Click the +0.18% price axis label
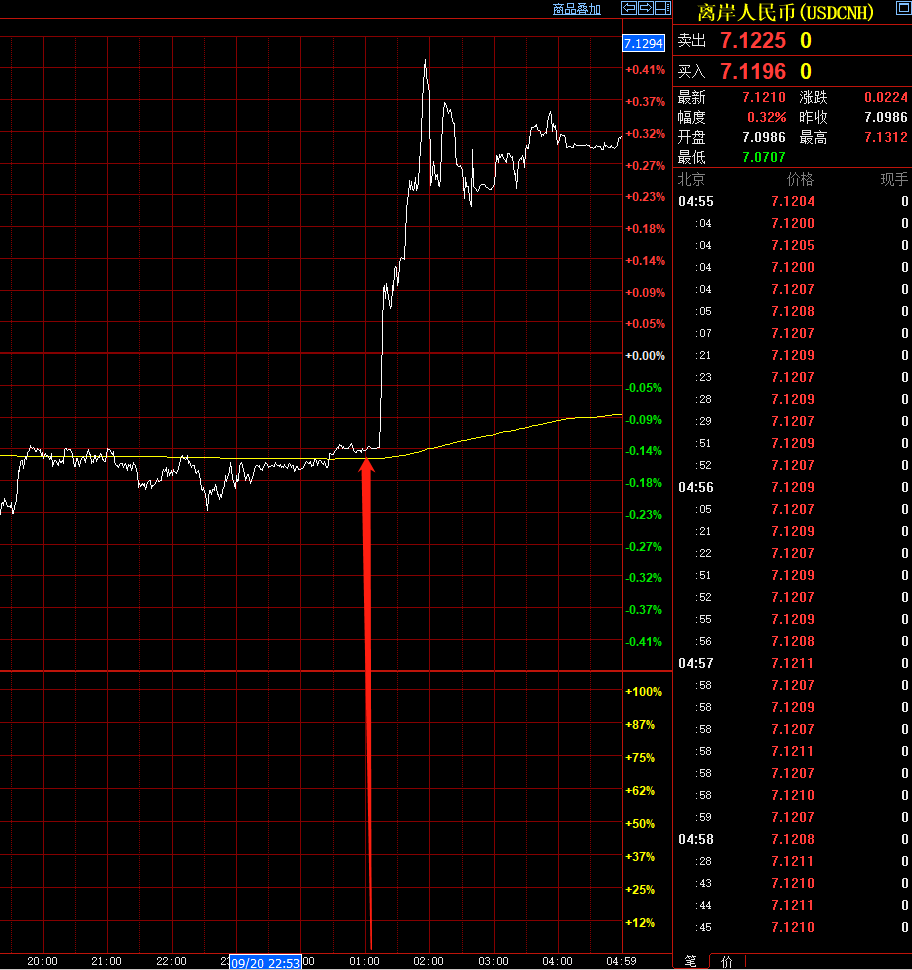This screenshot has height=970, width=912. (645, 229)
